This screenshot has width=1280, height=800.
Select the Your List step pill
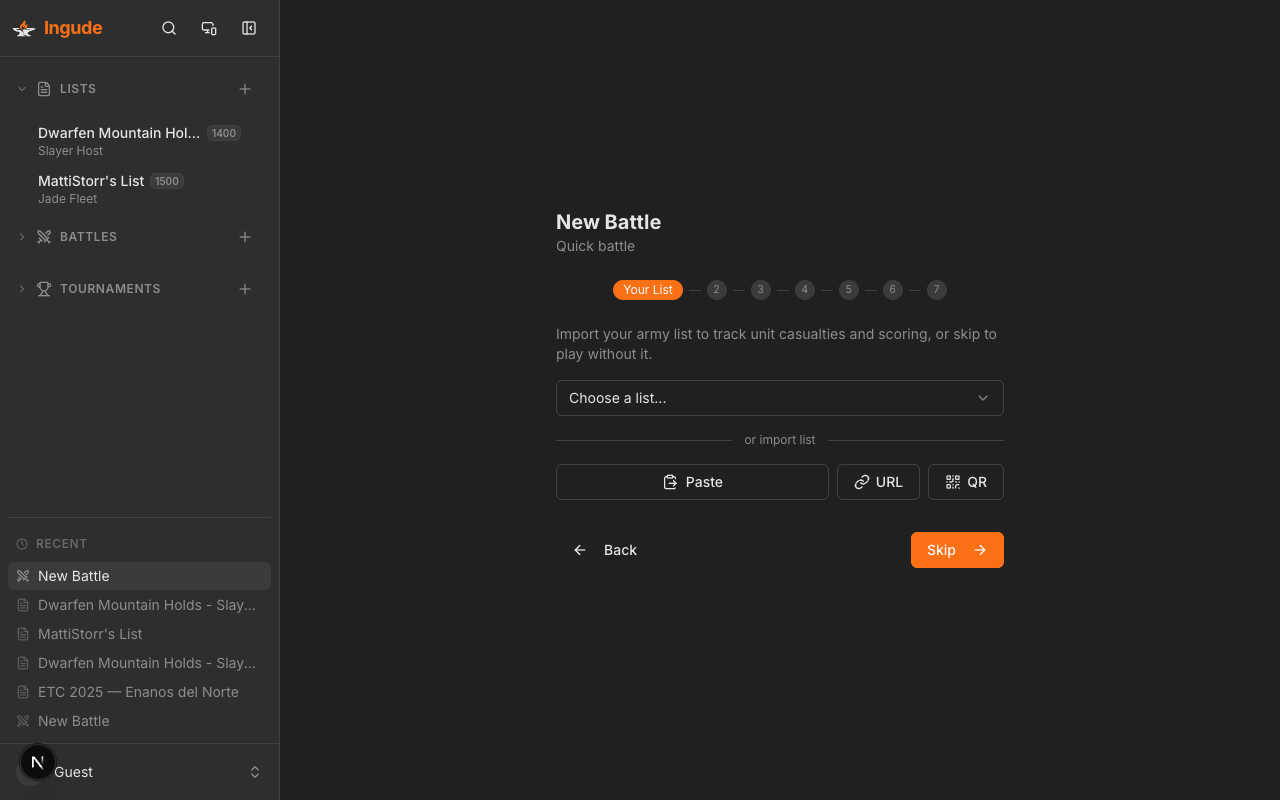click(x=648, y=290)
